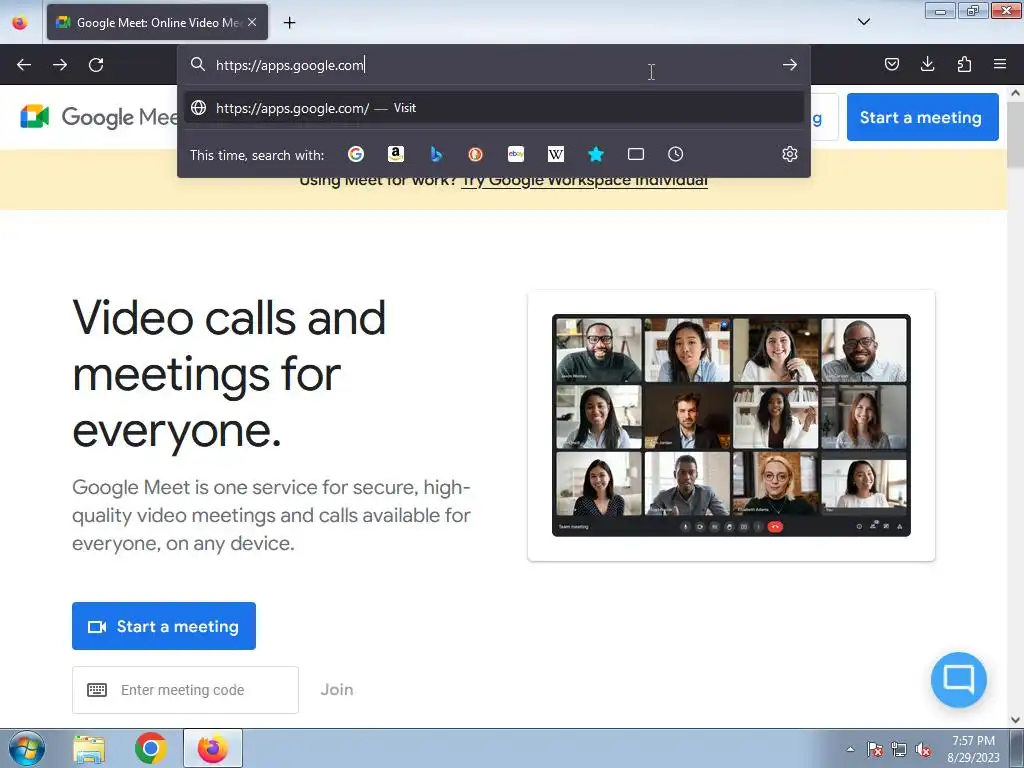Click the network tray icon

click(x=899, y=750)
